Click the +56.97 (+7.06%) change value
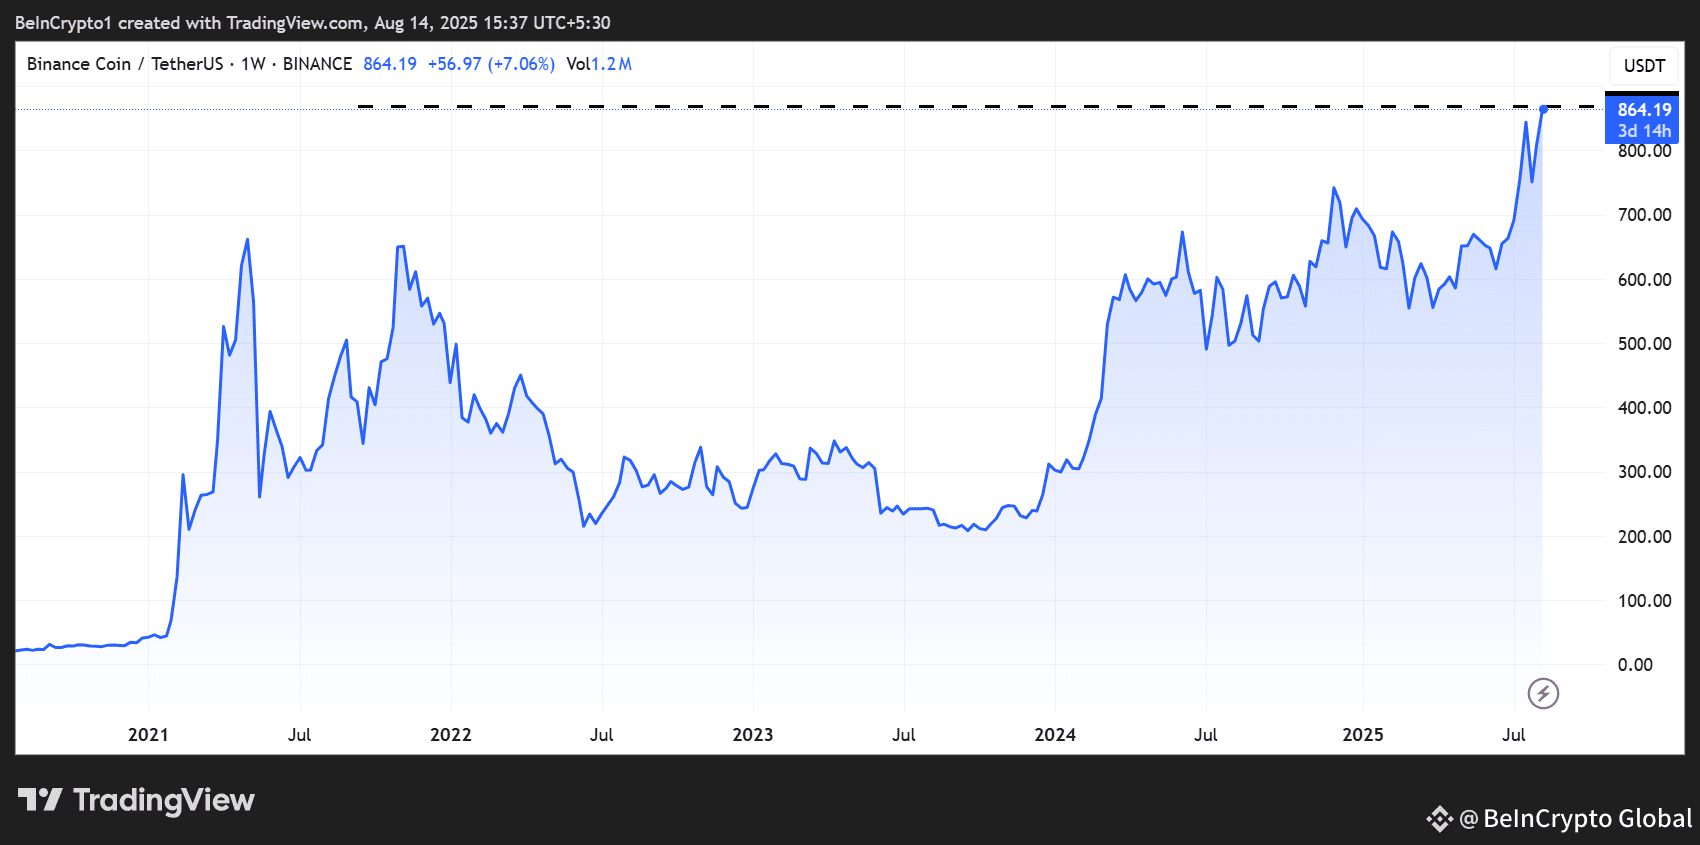 [491, 64]
